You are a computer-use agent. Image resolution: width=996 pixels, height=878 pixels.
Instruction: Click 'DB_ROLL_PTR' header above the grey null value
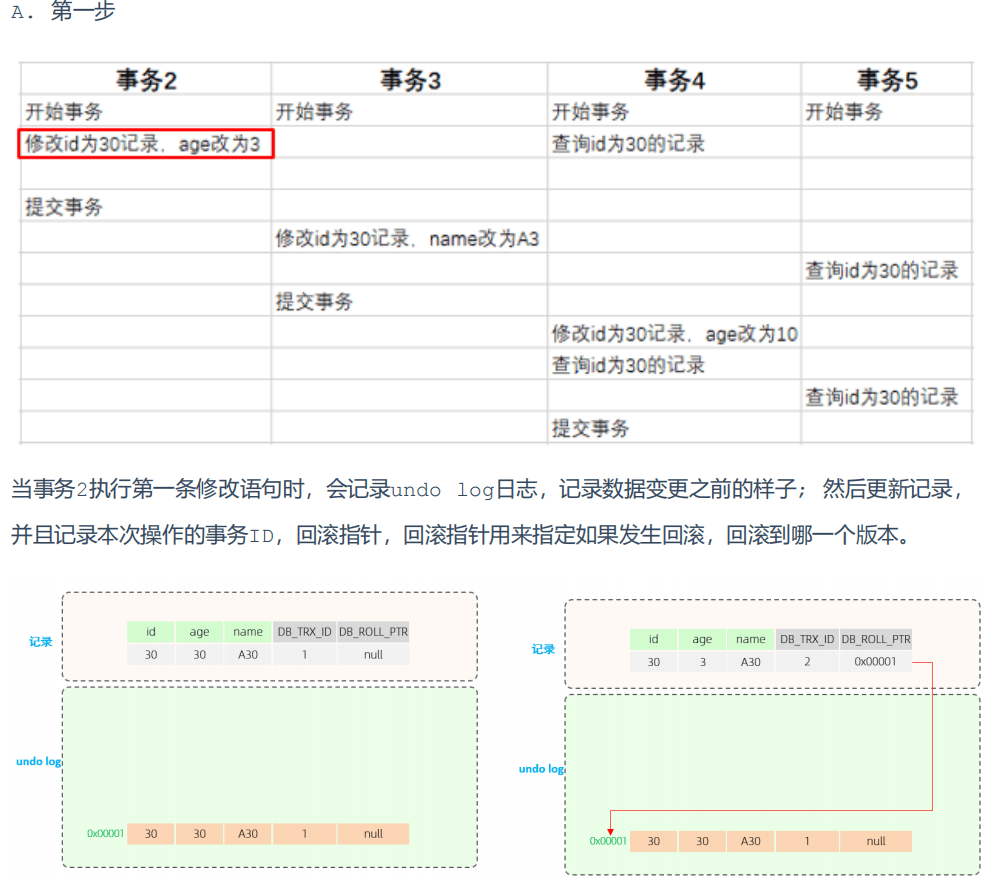[374, 631]
